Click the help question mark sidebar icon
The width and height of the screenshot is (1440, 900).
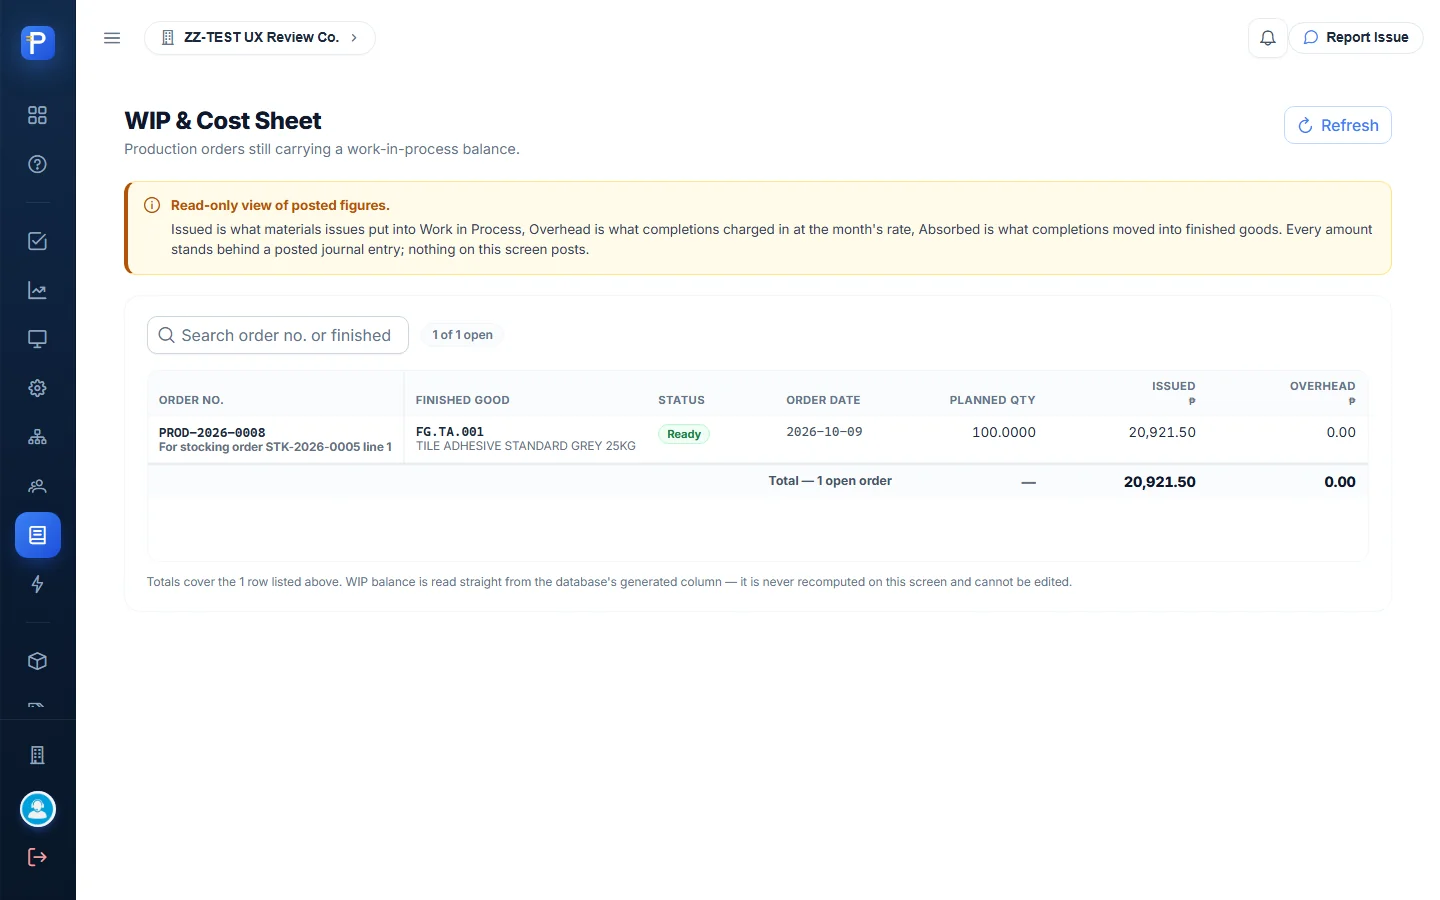37,164
